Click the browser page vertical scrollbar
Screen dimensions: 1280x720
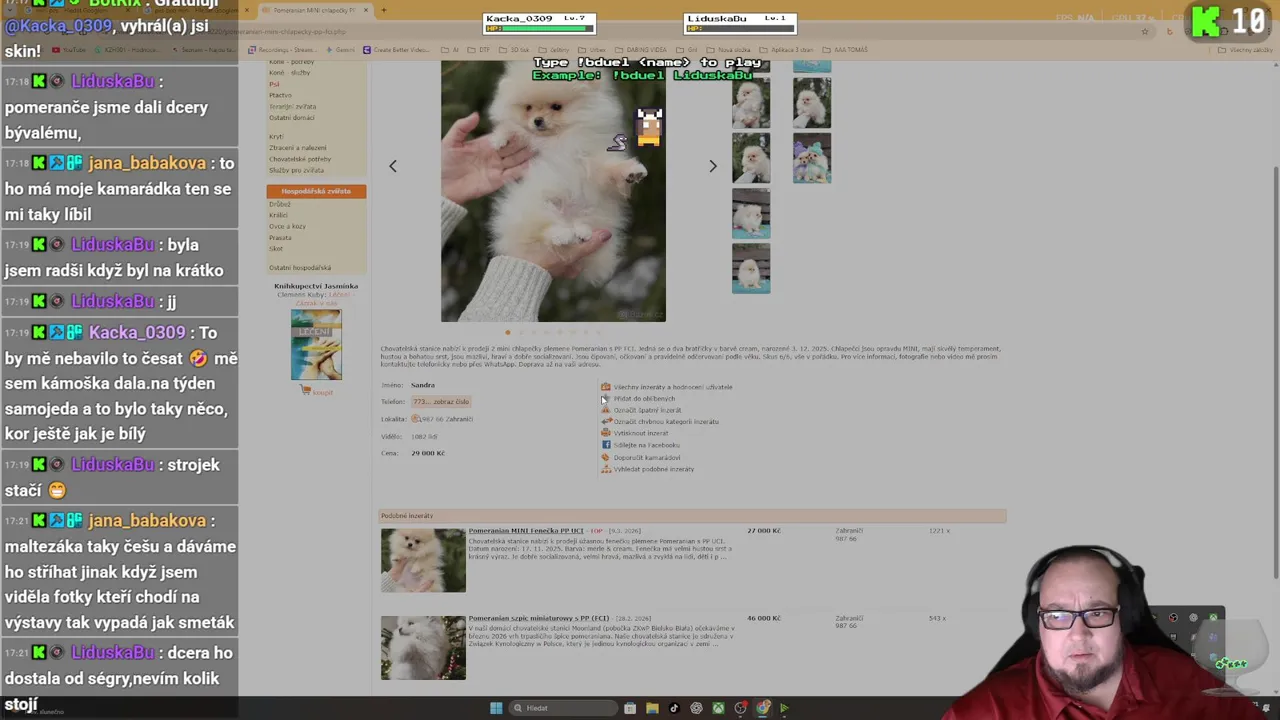coord(1275,370)
